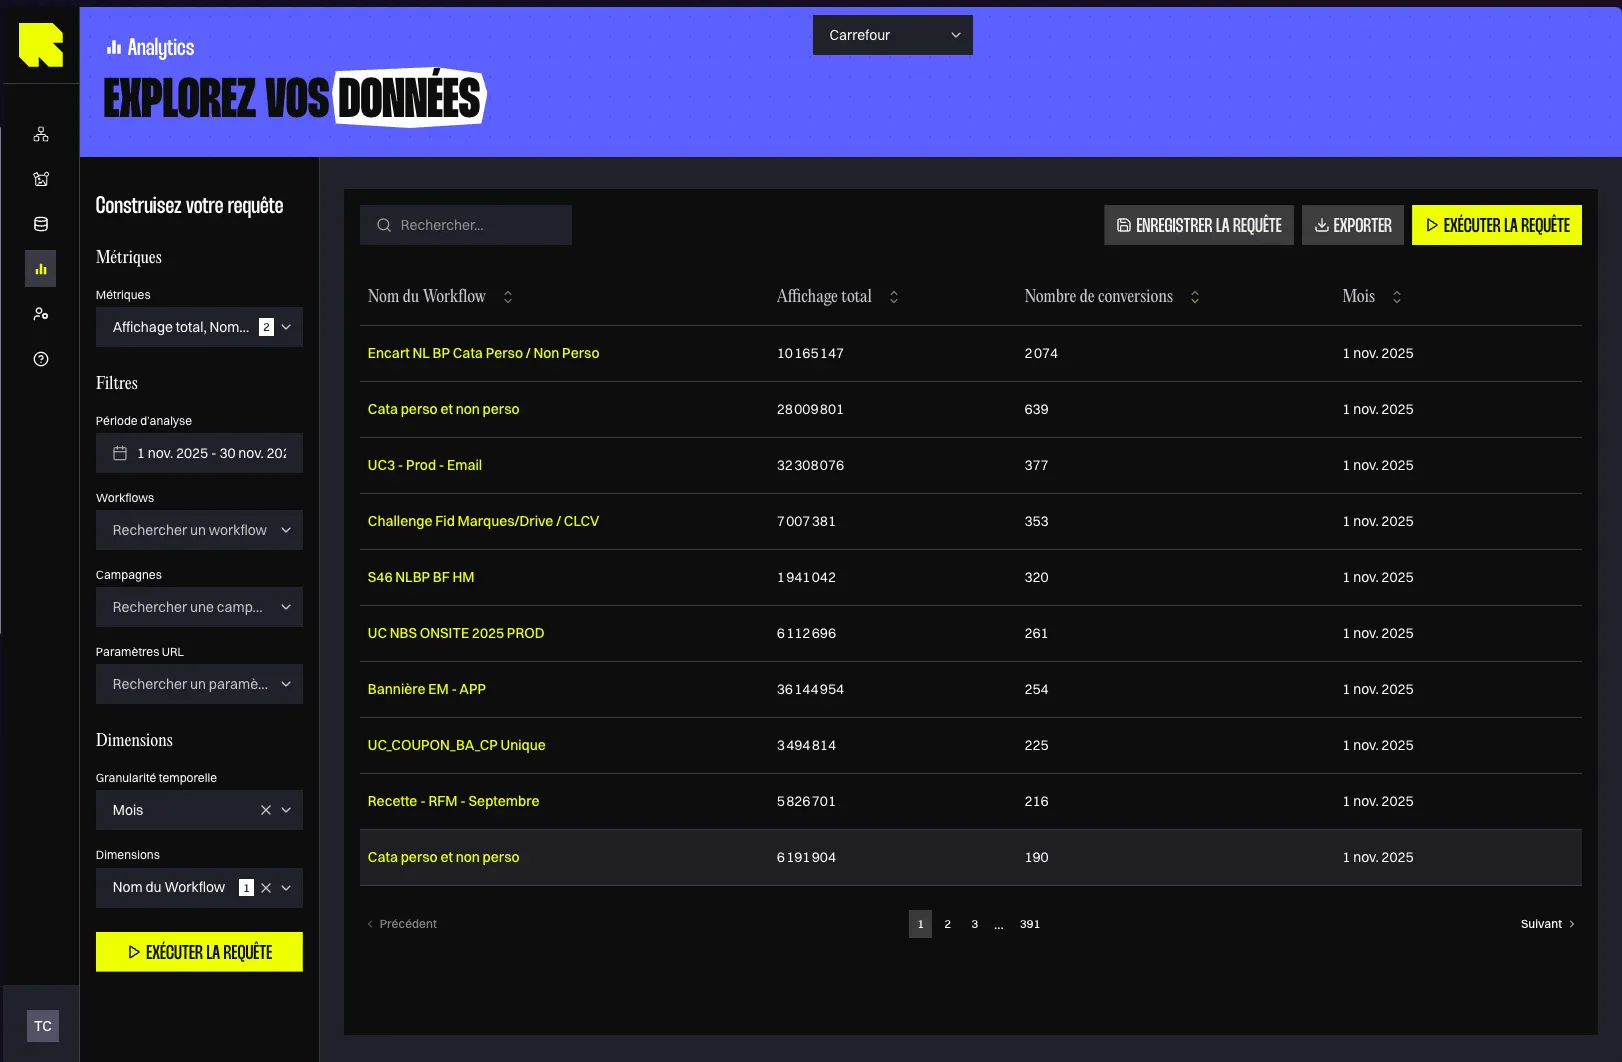The image size is (1622, 1062).
Task: Jump to pagination page 391
Action: (1030, 924)
